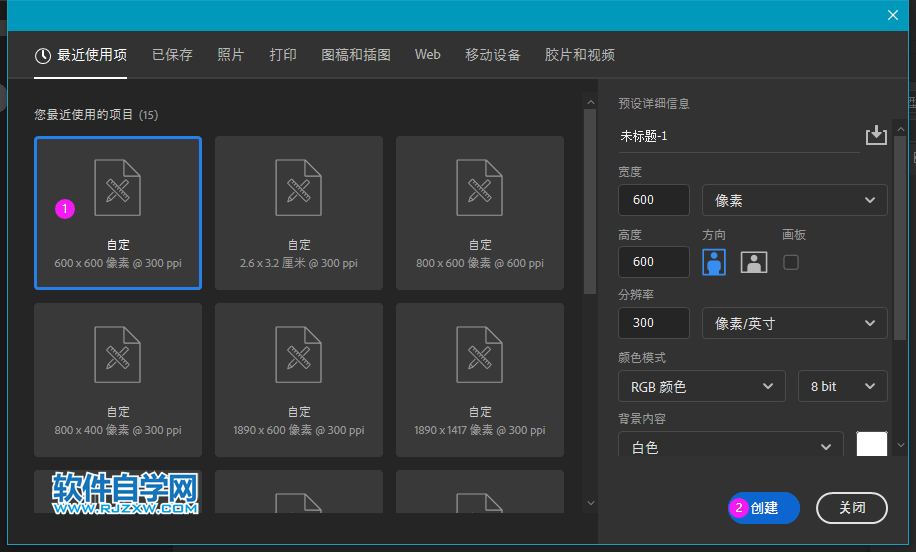Click the 创建 create button
916x552 pixels.
764,508
